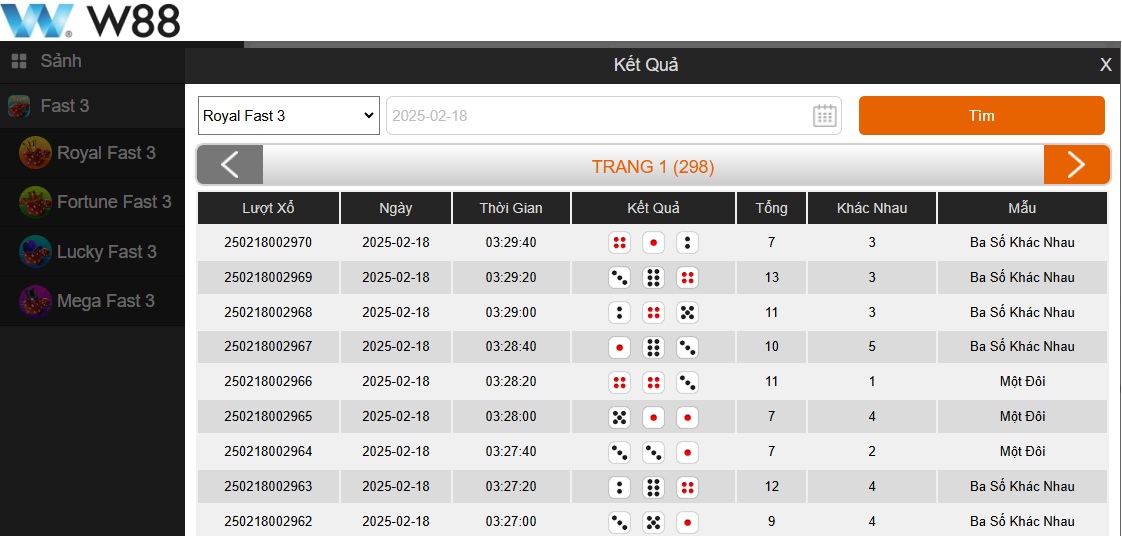1122x536 pixels.
Task: Click the date field showing 2025-02-18
Action: pos(613,115)
